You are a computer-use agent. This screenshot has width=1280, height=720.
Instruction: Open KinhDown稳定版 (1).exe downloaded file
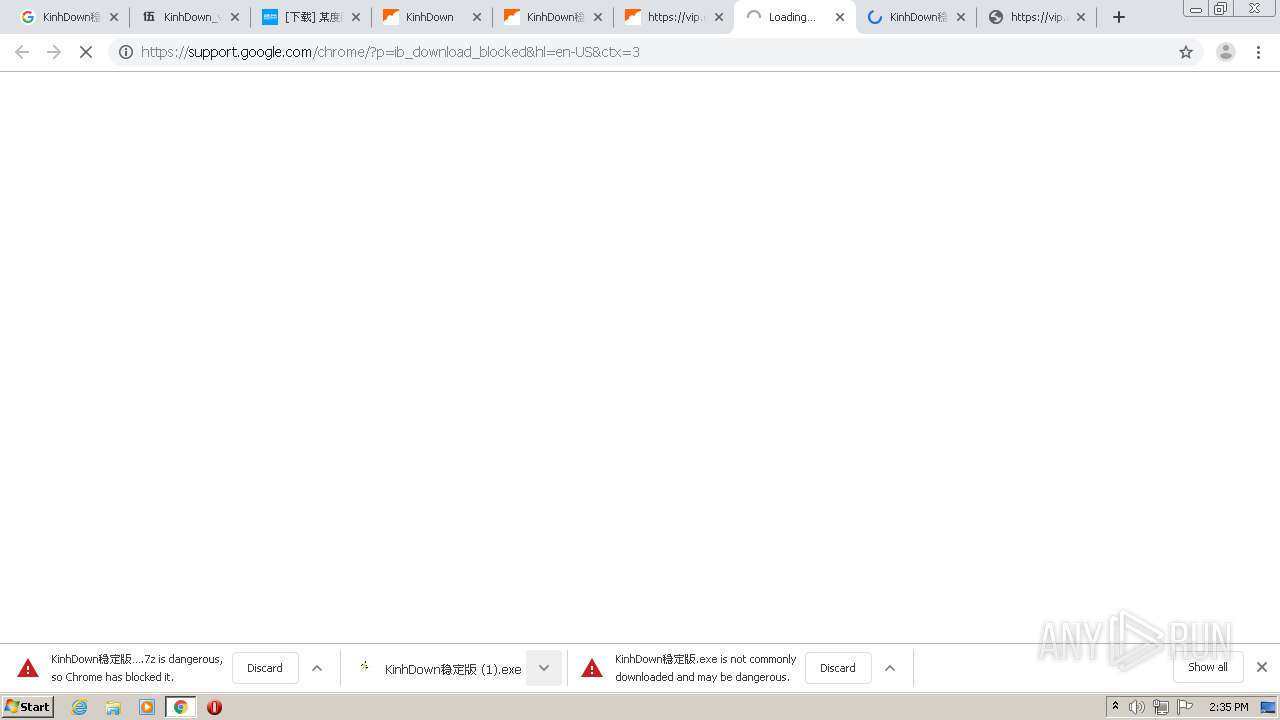[438, 668]
